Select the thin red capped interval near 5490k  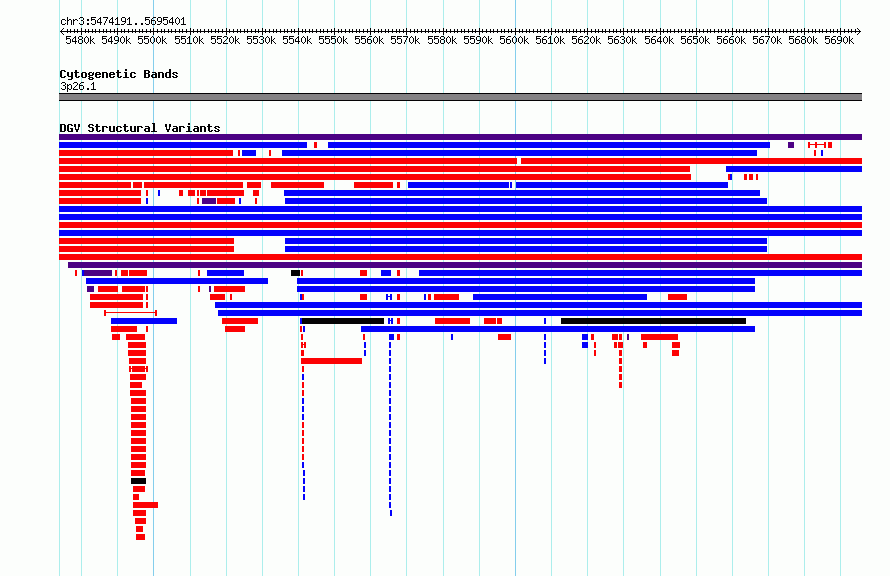[x=131, y=313]
